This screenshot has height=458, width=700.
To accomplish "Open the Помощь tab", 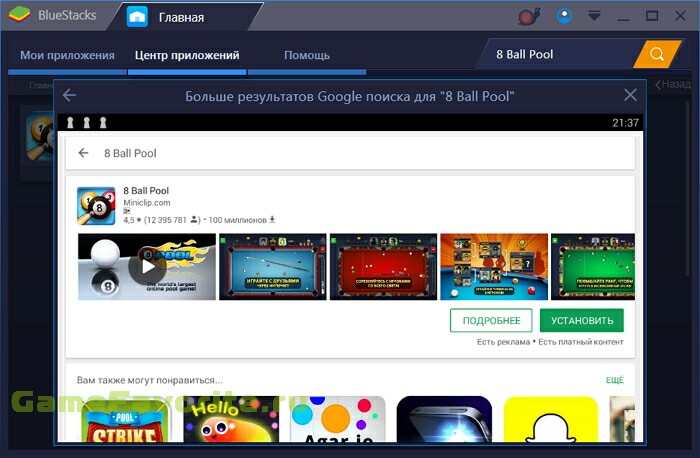I will coord(307,55).
